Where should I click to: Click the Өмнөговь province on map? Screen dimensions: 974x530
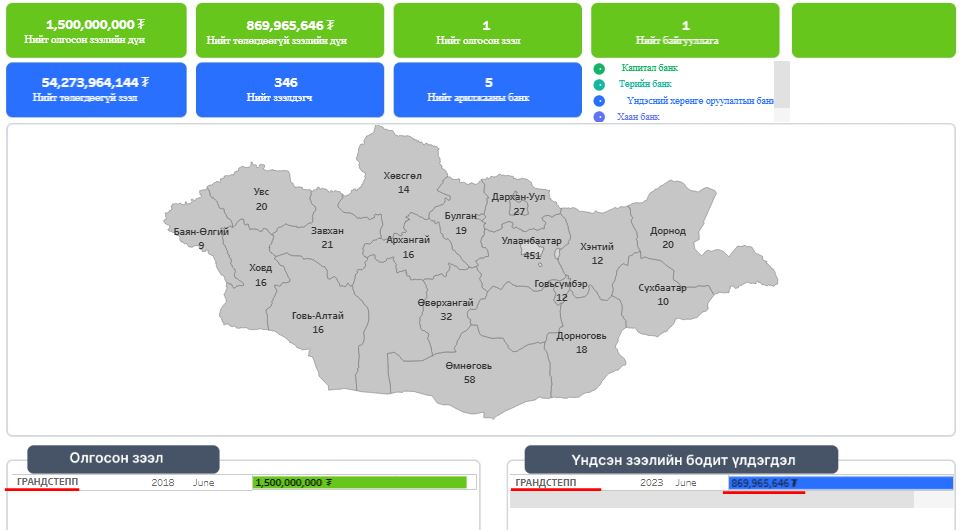469,372
